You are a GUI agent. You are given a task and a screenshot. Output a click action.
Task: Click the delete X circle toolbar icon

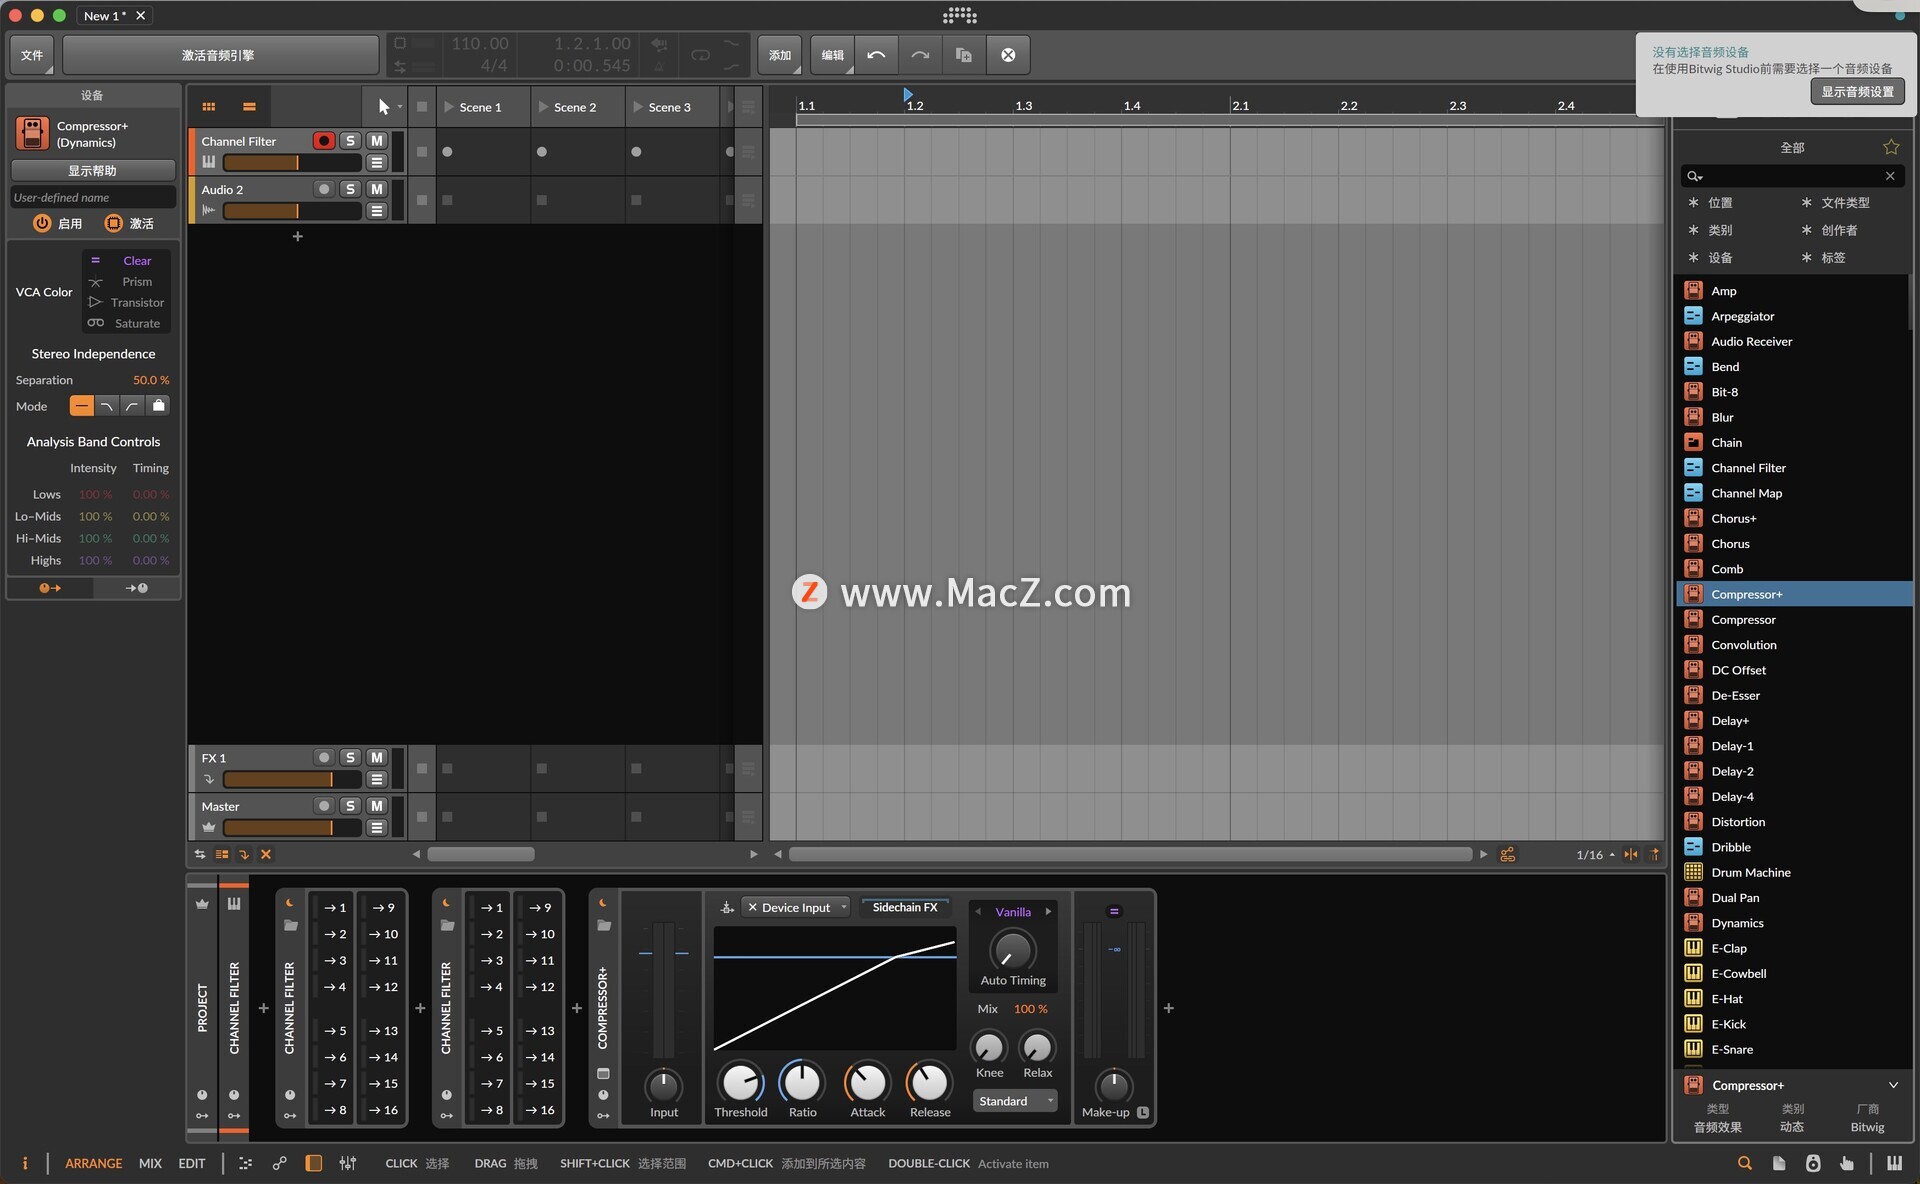1008,55
